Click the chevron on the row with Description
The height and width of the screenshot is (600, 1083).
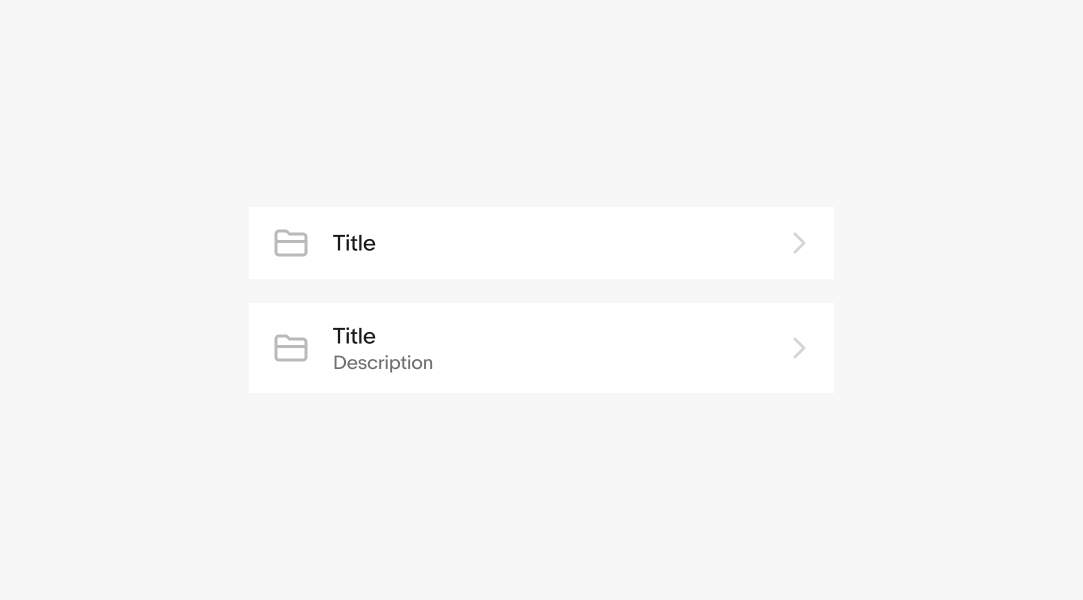point(798,348)
